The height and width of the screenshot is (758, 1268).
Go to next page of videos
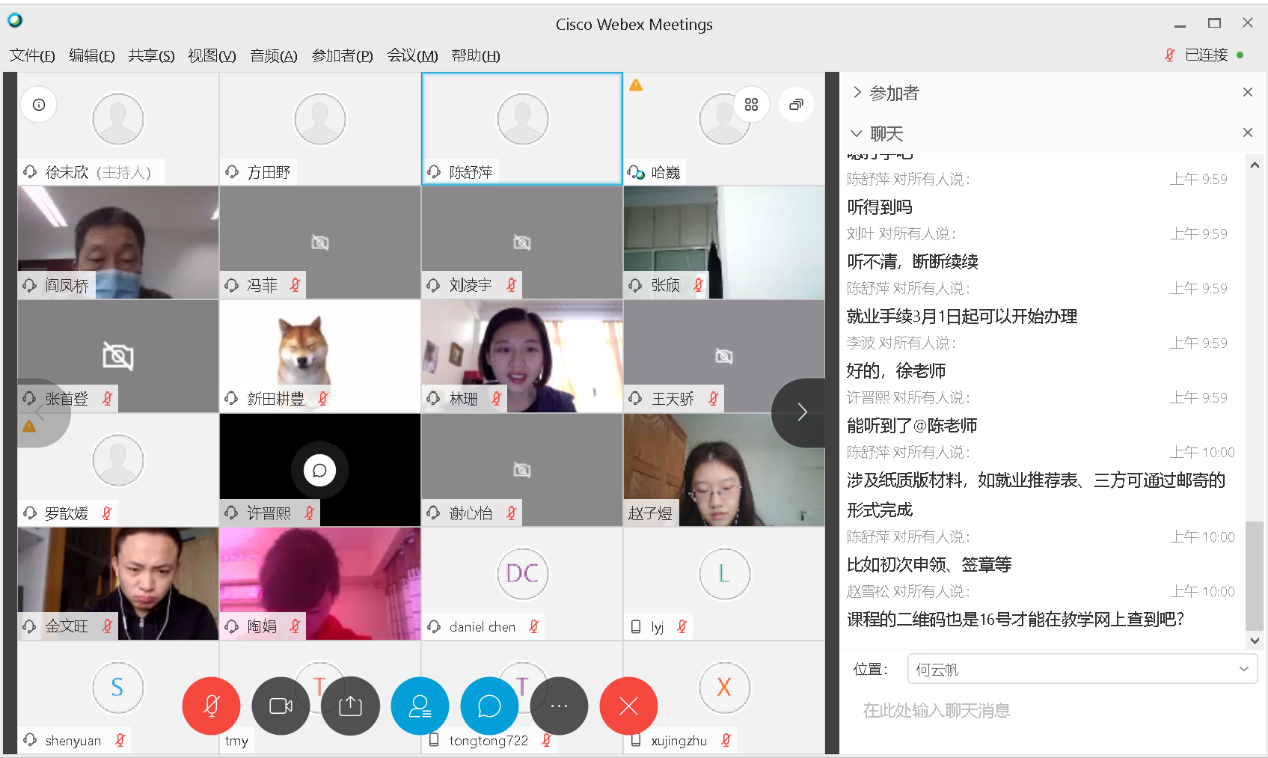(801, 412)
